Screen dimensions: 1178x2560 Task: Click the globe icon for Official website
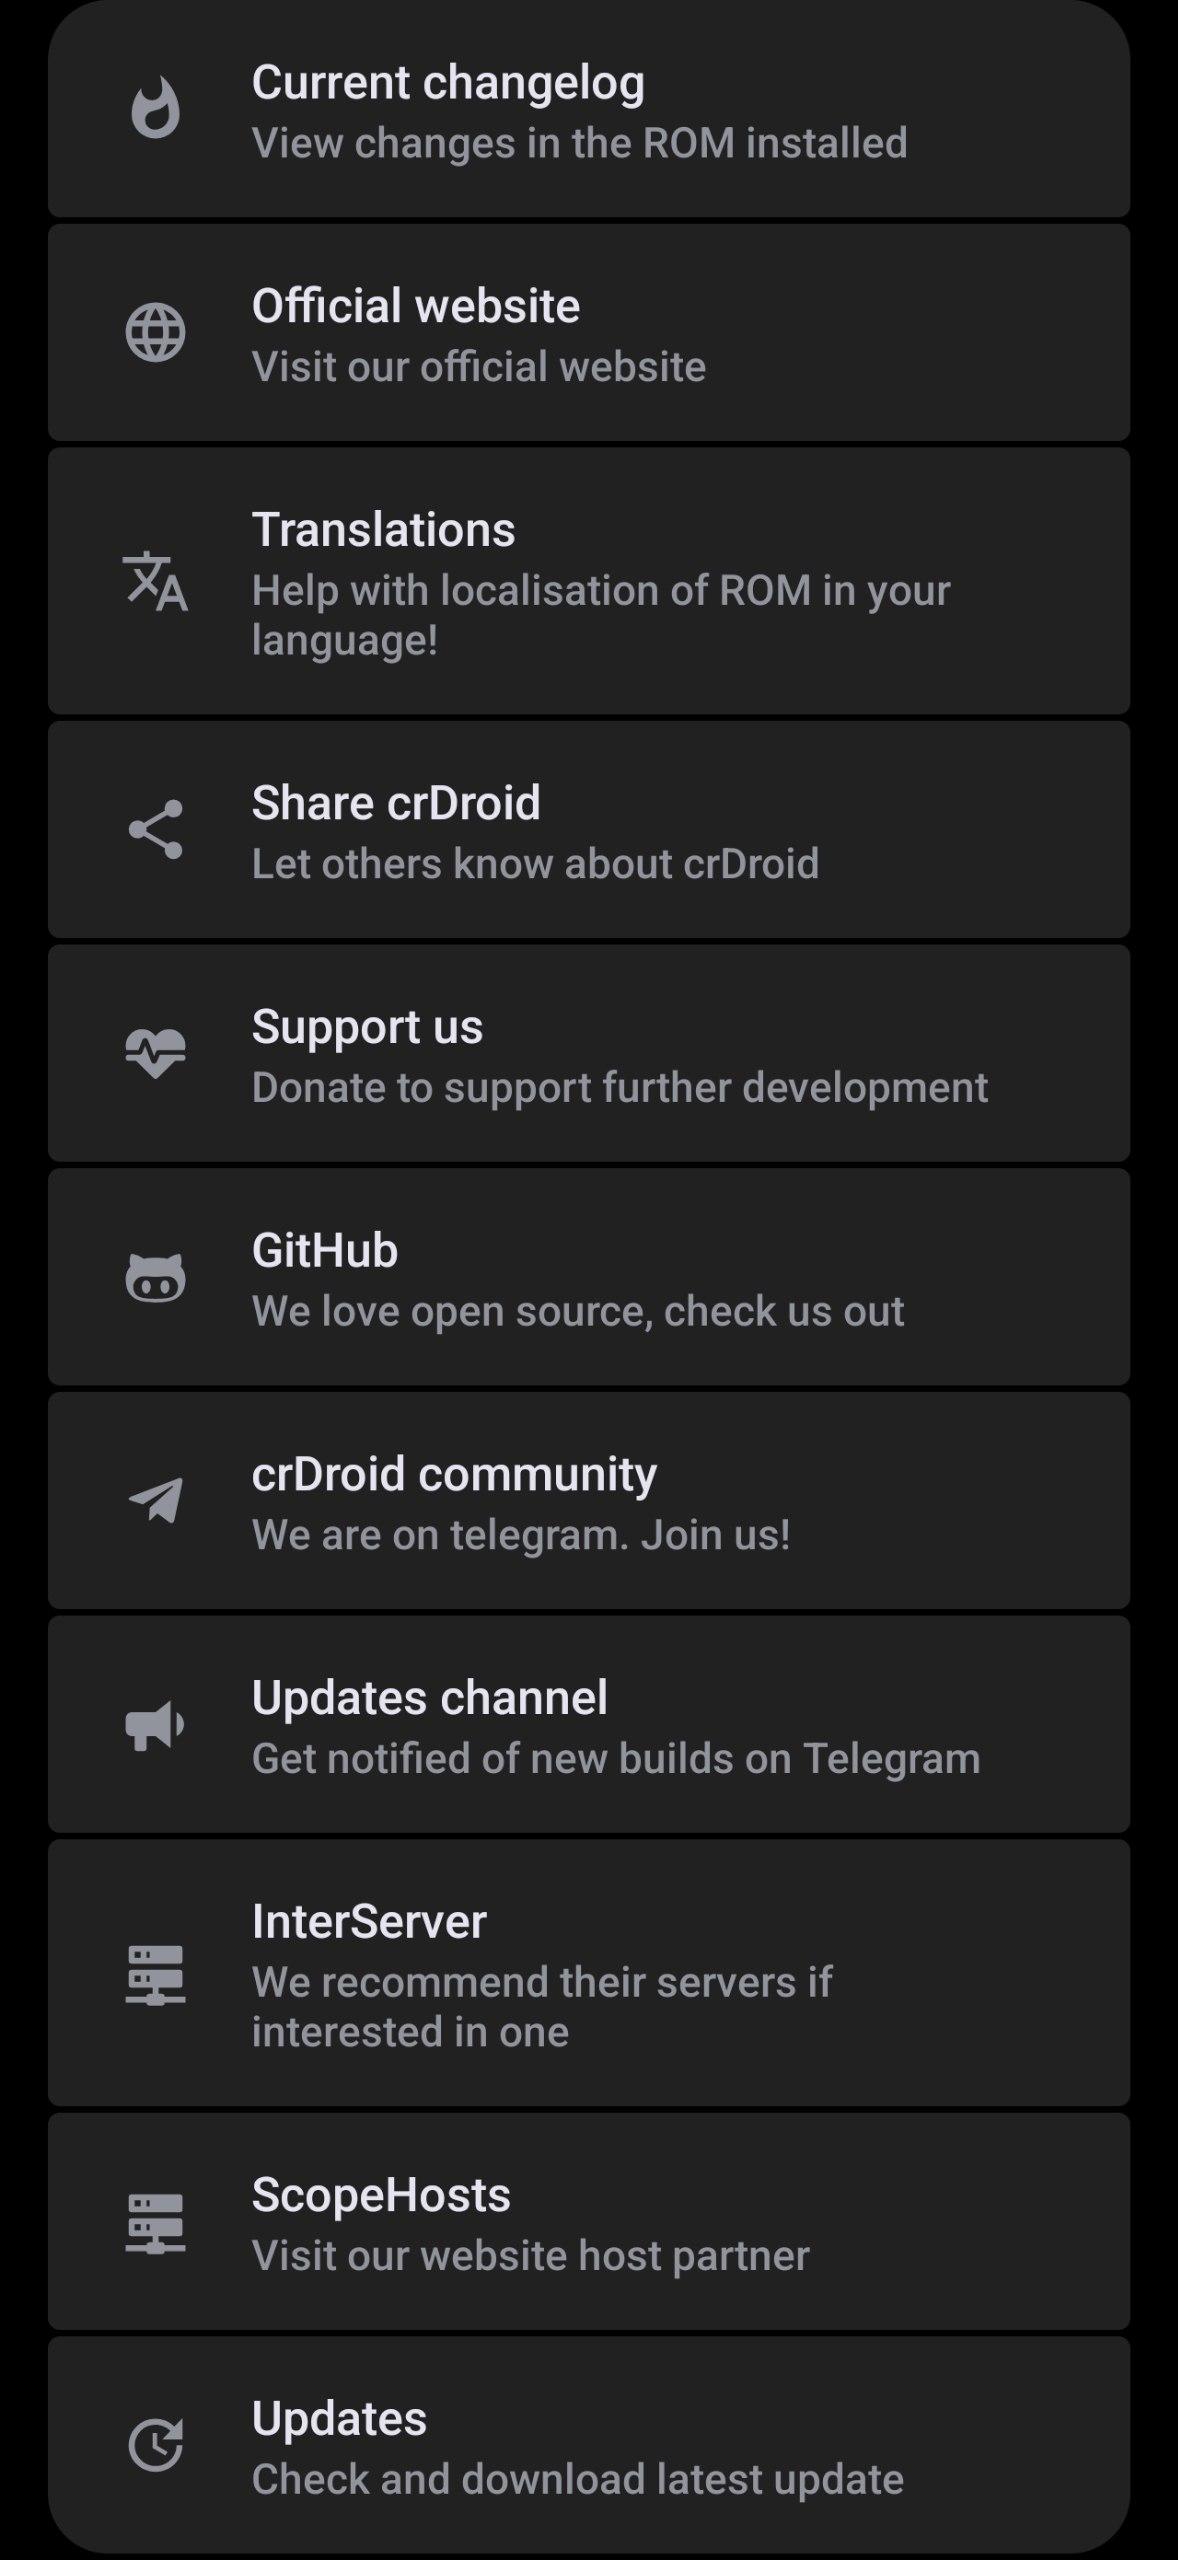tap(155, 332)
